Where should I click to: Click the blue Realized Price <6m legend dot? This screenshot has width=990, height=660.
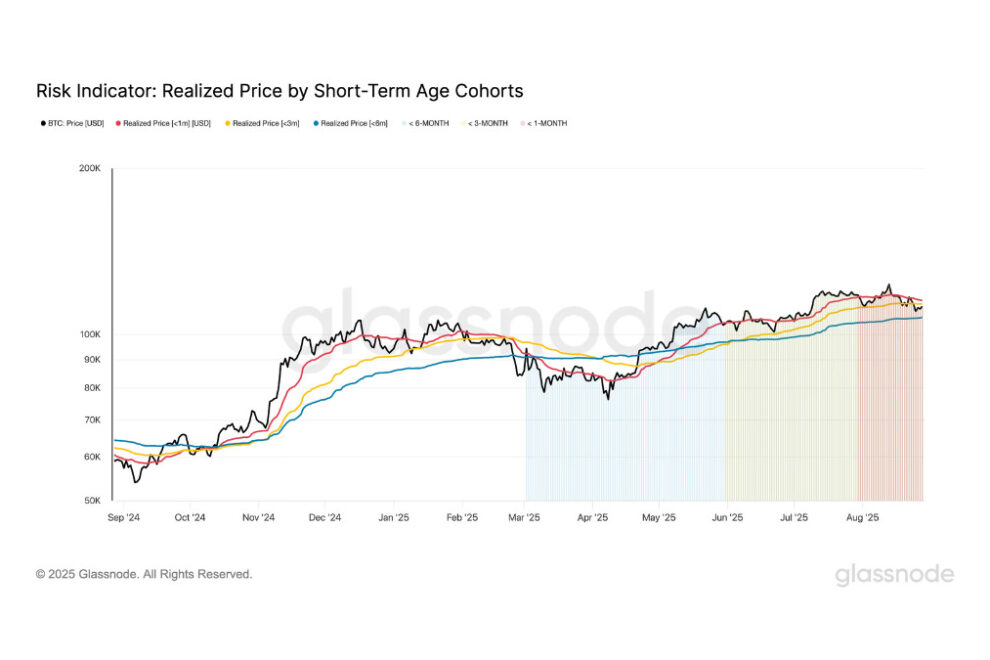(316, 123)
